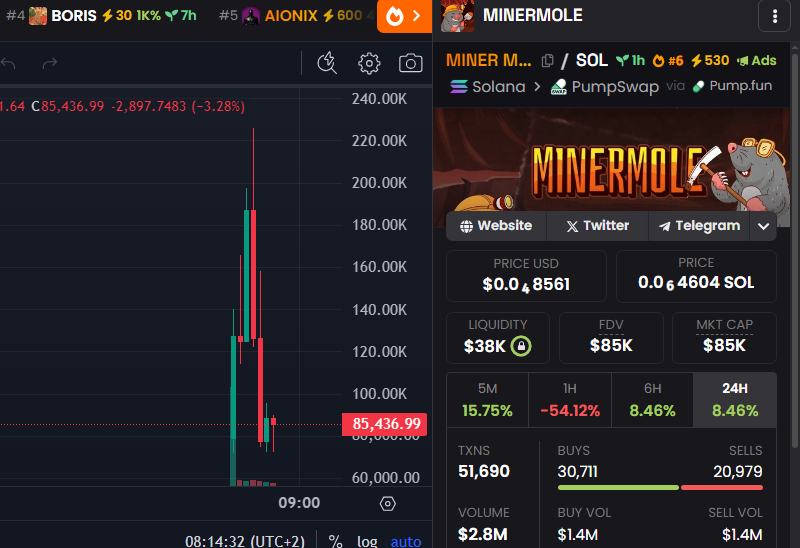800x548 pixels.
Task: Click the LIQUIDITY $38K box
Action: (498, 338)
